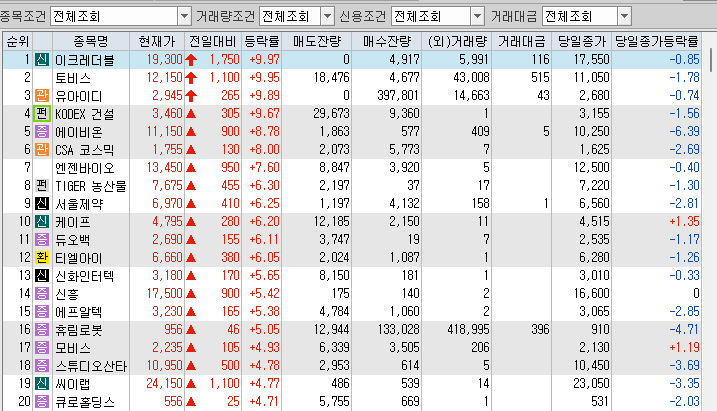Click the upper-limit arrow in 토비스 row
This screenshot has height=411, width=717.
191,78
